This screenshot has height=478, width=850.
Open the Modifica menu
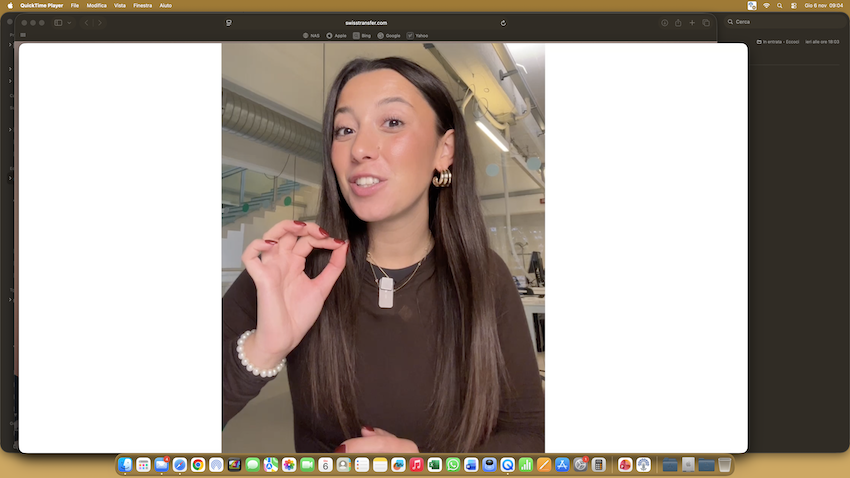[97, 5]
